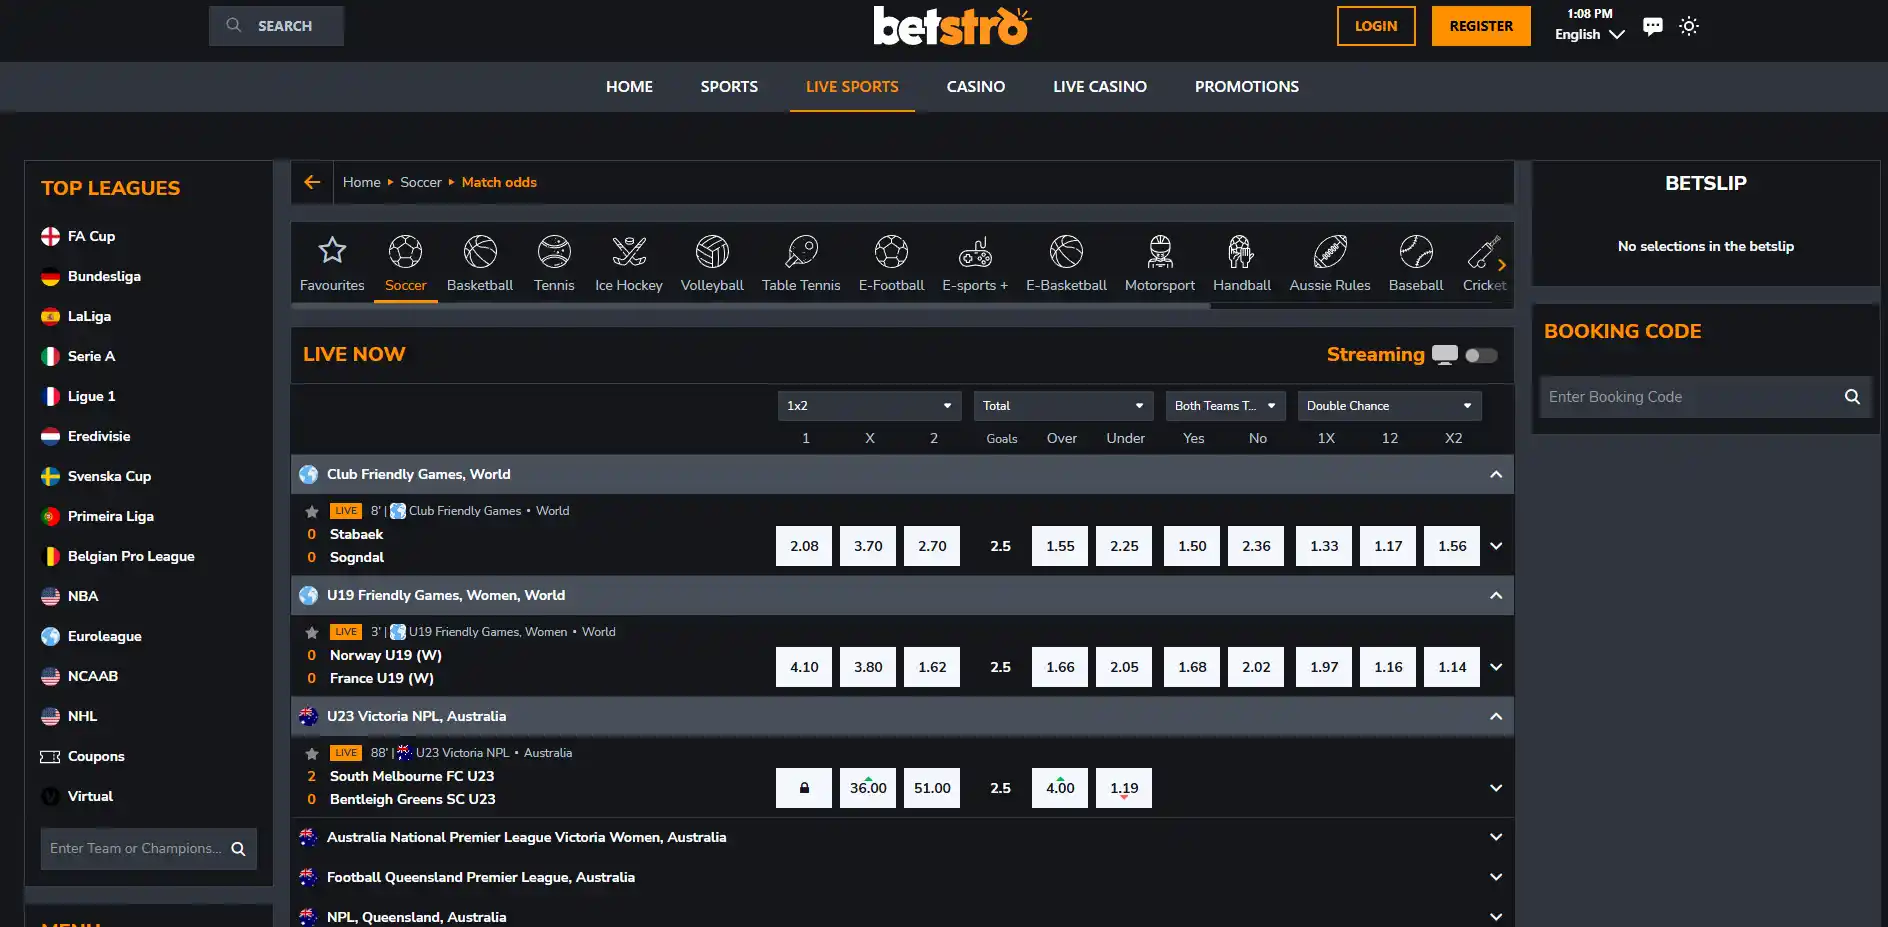Click the sports list horizontal scrollbar
The height and width of the screenshot is (927, 1888).
coord(750,306)
